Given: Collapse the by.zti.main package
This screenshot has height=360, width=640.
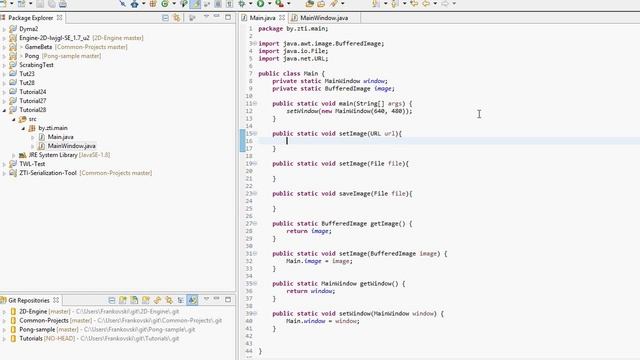Looking at the screenshot, I should point(23,128).
